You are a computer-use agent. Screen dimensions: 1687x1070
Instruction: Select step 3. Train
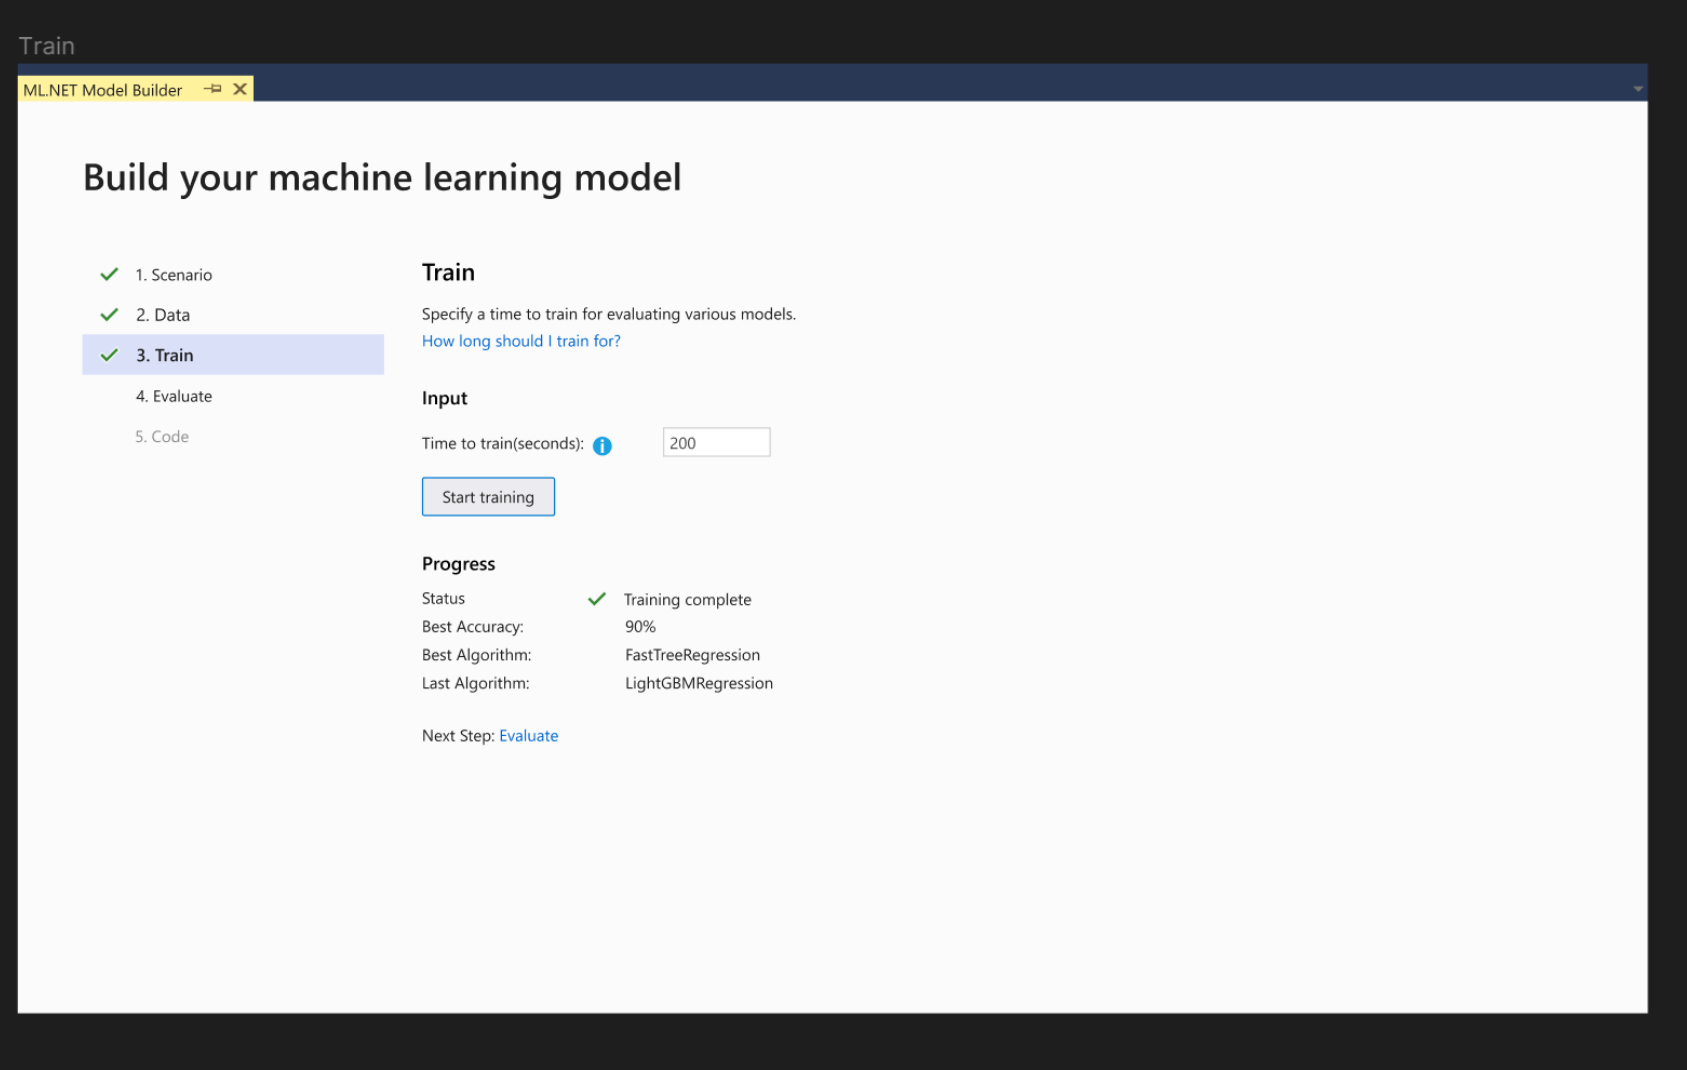tap(233, 355)
